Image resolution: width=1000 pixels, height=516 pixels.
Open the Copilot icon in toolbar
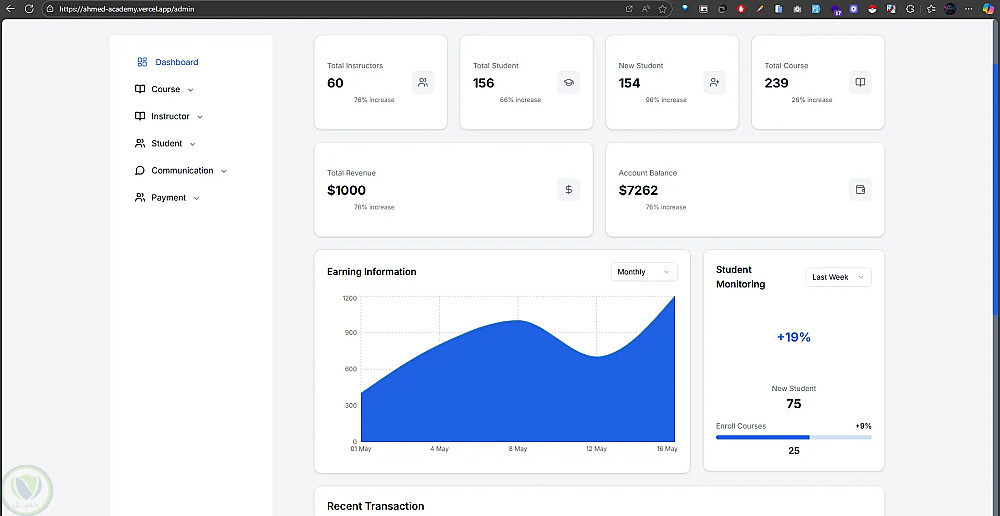click(989, 9)
